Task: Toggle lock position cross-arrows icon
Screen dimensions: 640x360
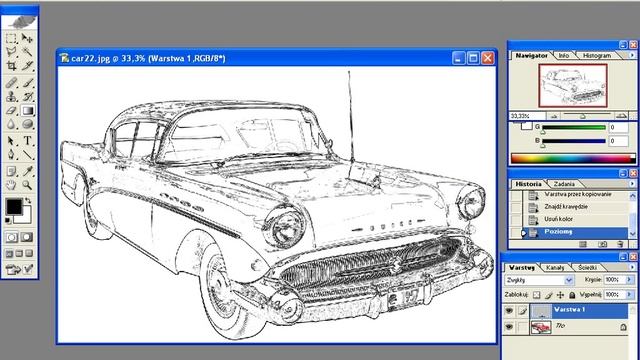Action: pos(561,295)
